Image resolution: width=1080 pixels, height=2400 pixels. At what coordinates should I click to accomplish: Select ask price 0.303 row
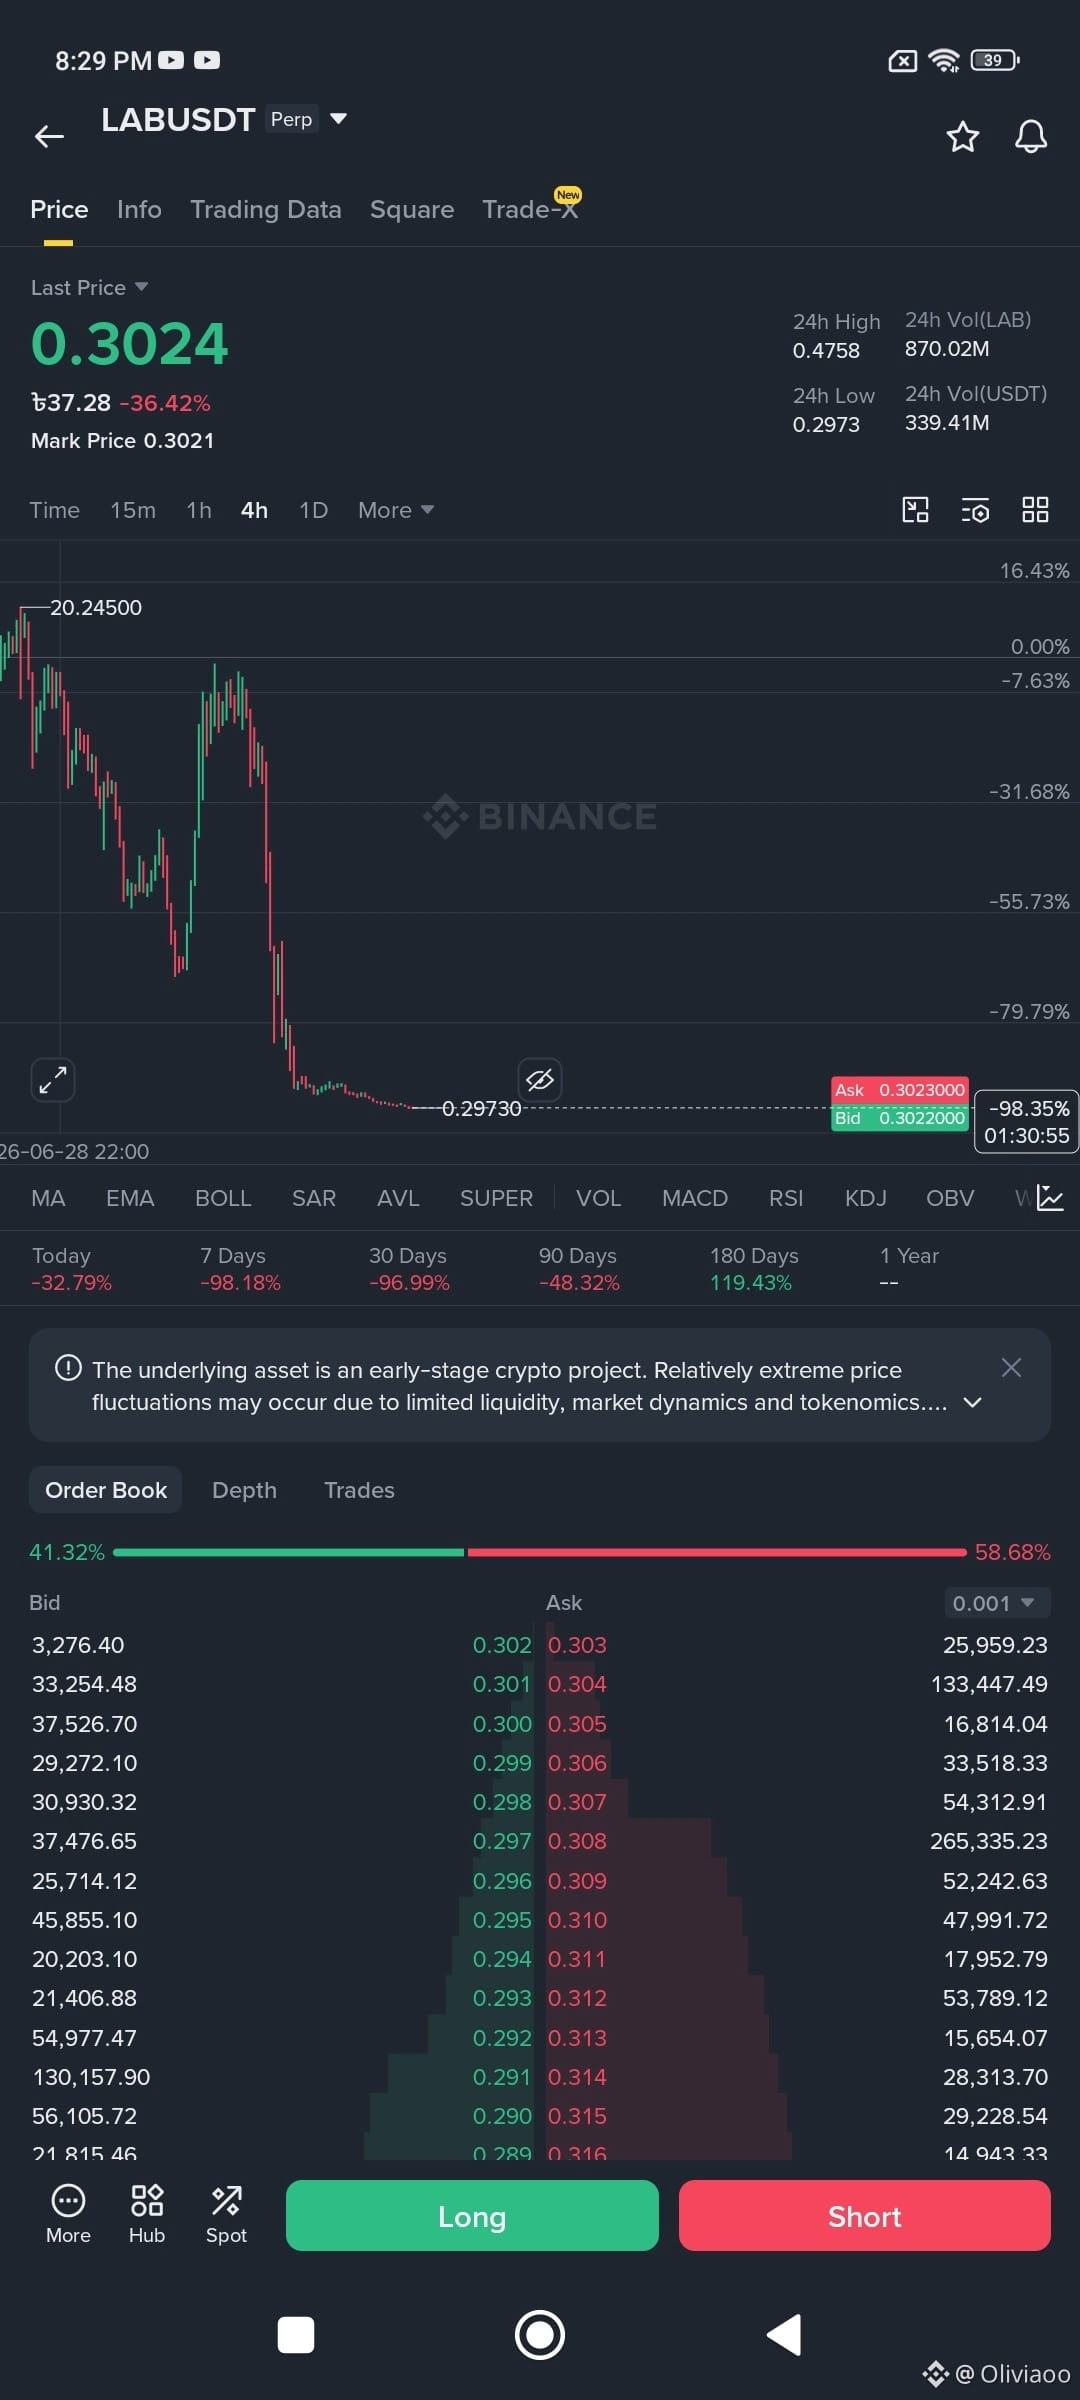click(x=797, y=1645)
